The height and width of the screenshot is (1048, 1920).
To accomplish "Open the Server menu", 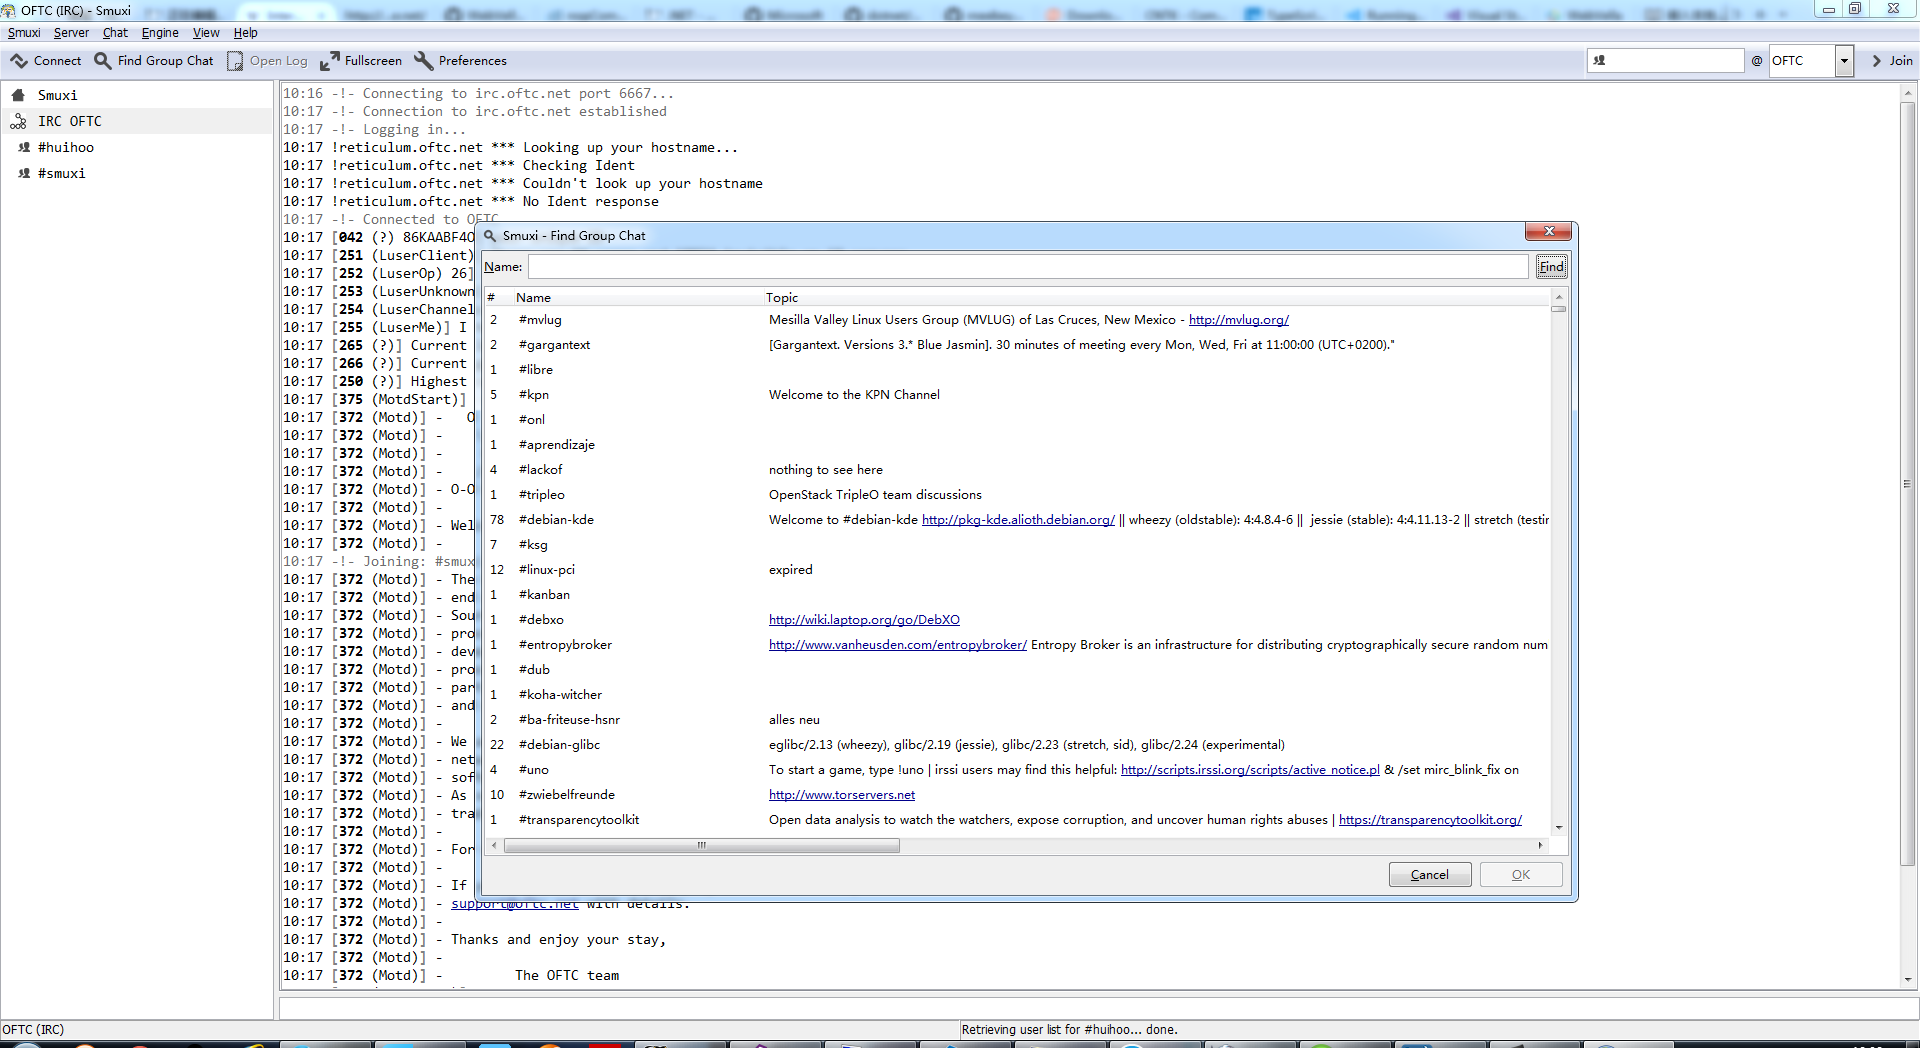I will [71, 33].
